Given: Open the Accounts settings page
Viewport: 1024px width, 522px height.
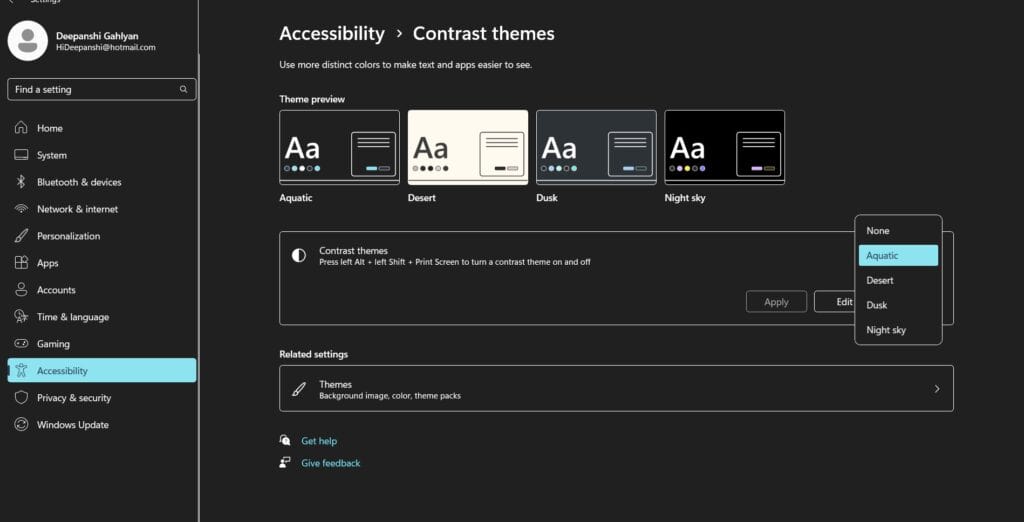Looking at the screenshot, I should click(56, 290).
